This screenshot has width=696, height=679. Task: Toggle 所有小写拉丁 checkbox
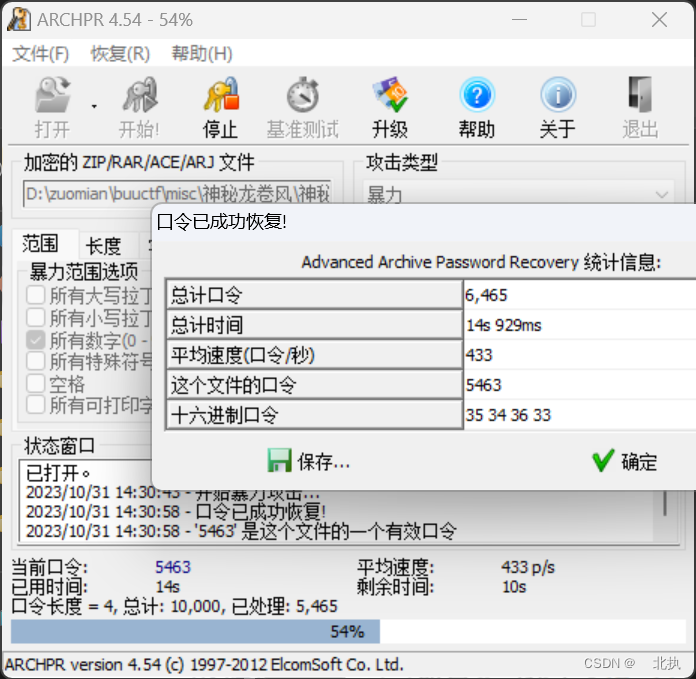coord(36,318)
